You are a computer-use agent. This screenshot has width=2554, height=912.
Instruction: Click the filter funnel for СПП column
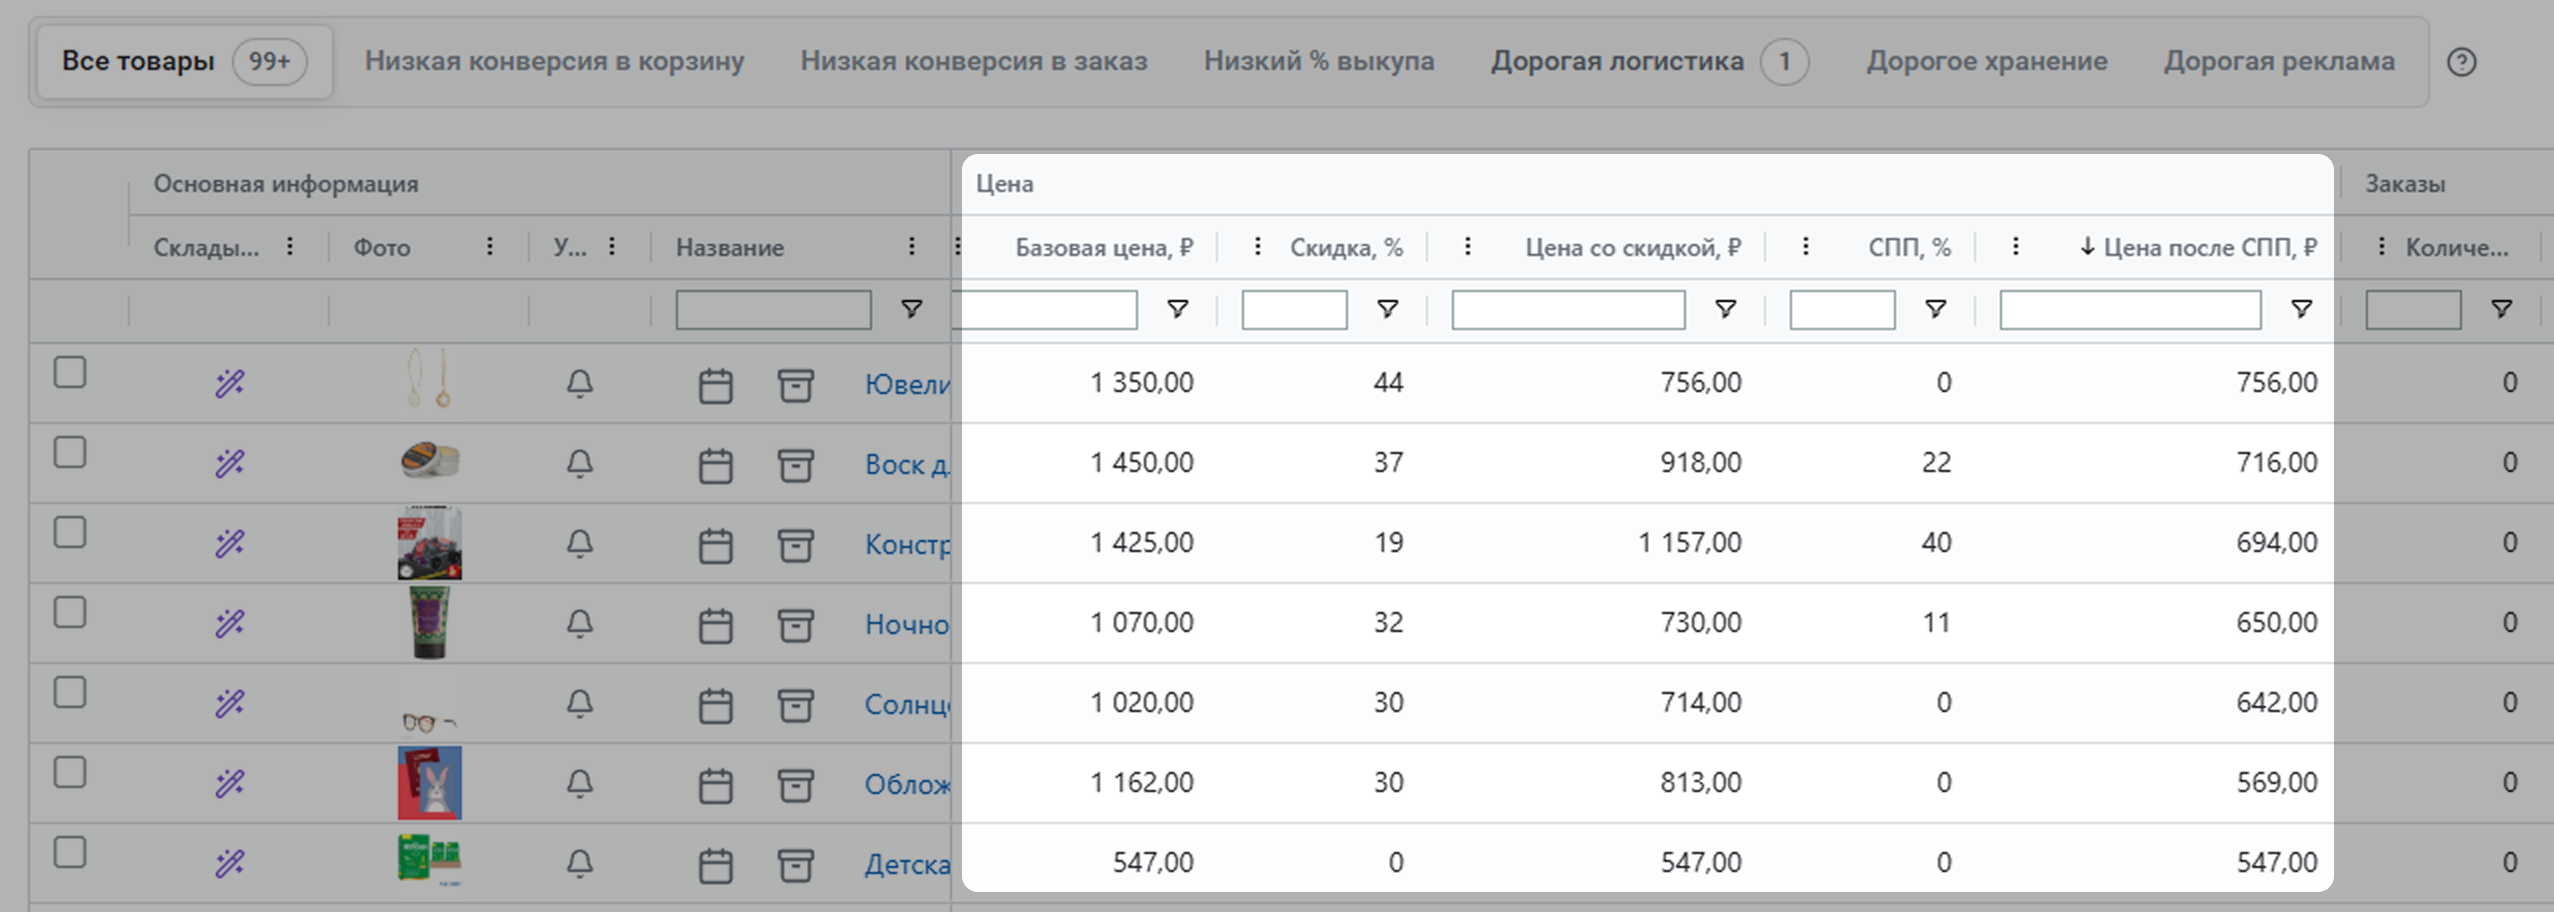(1935, 309)
